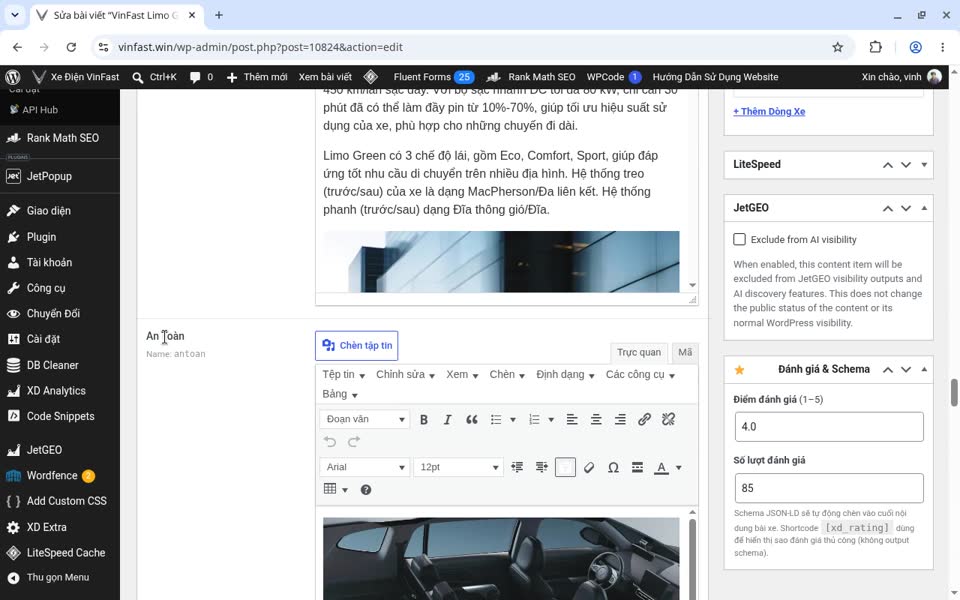The height and width of the screenshot is (600, 960).
Task: Open Xem bài viết link
Action: [325, 77]
